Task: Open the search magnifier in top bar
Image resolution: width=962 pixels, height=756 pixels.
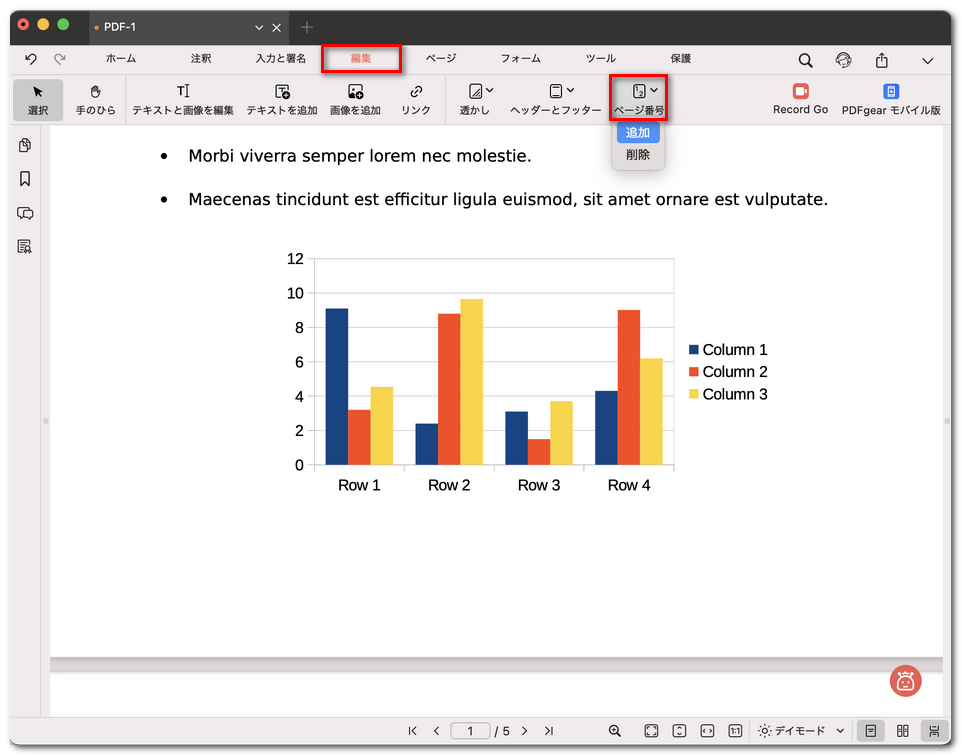Action: coord(805,60)
